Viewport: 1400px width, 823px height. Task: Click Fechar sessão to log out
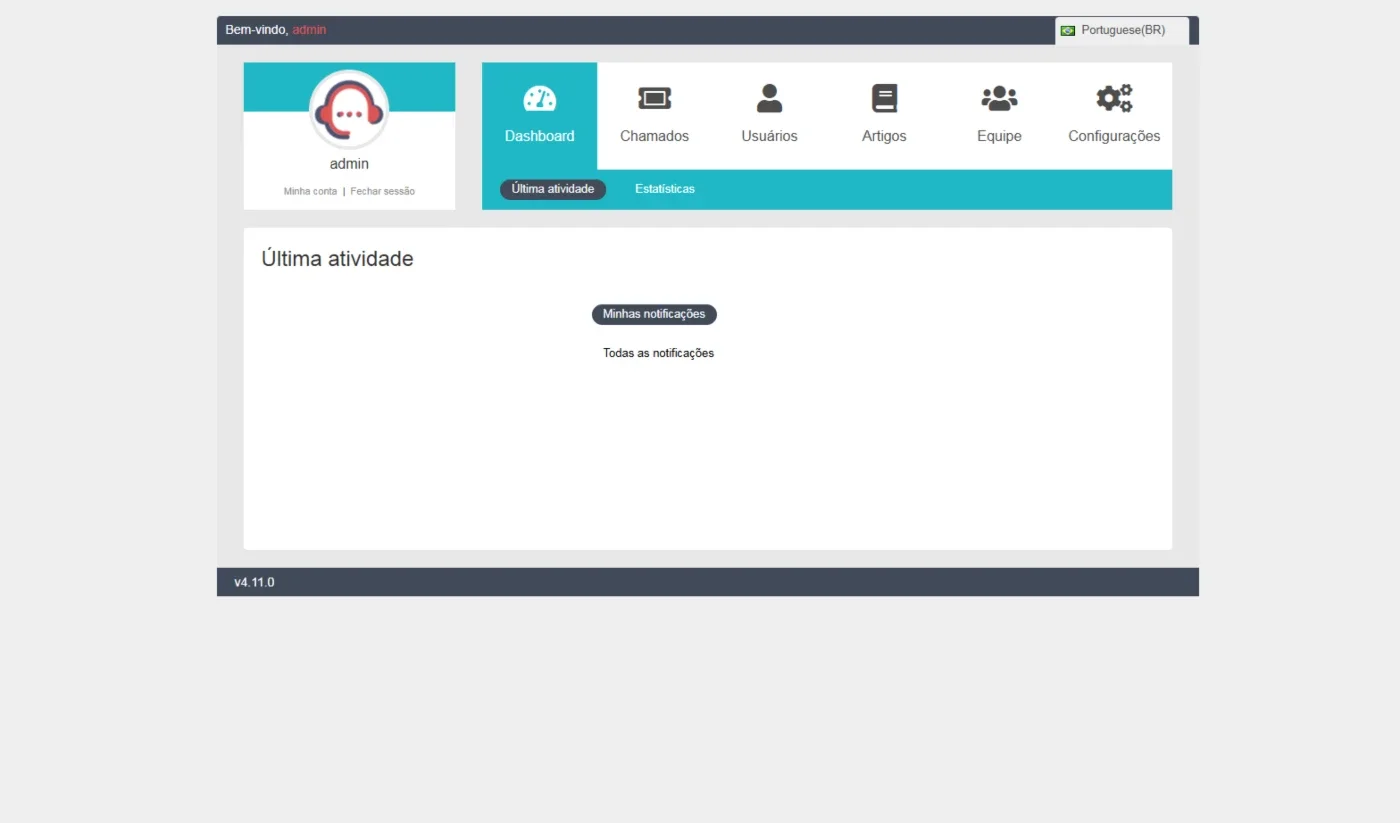click(x=383, y=191)
